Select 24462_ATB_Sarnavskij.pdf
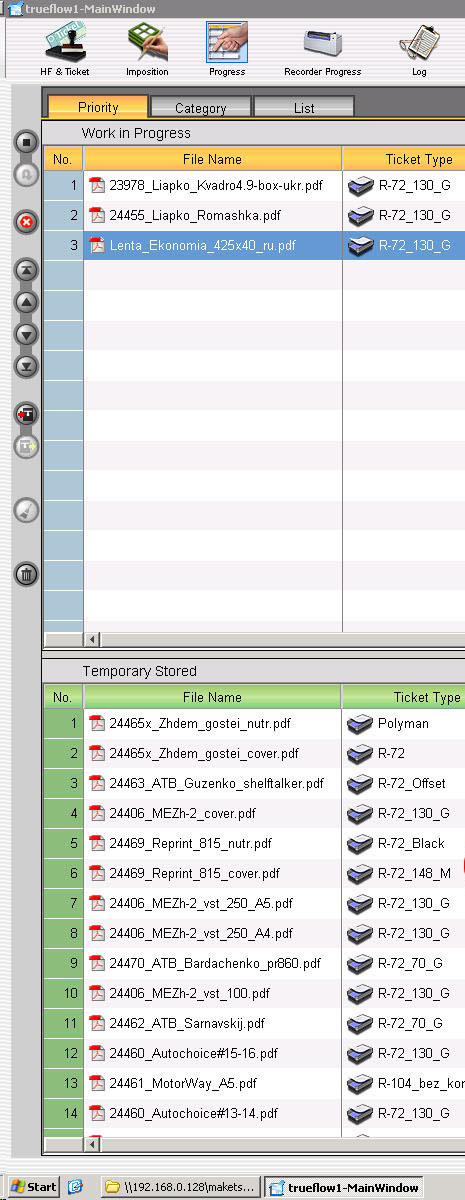Image resolution: width=465 pixels, height=1200 pixels. tap(187, 1023)
